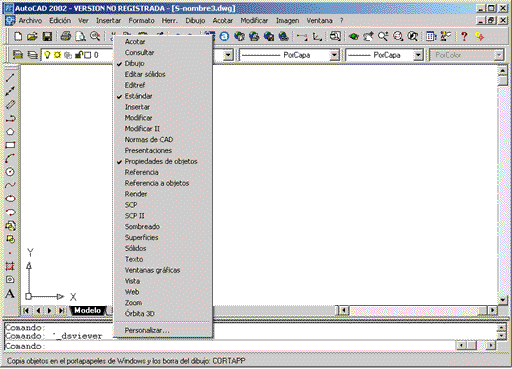
Task: Open the Layers manager icon
Action: click(32, 55)
